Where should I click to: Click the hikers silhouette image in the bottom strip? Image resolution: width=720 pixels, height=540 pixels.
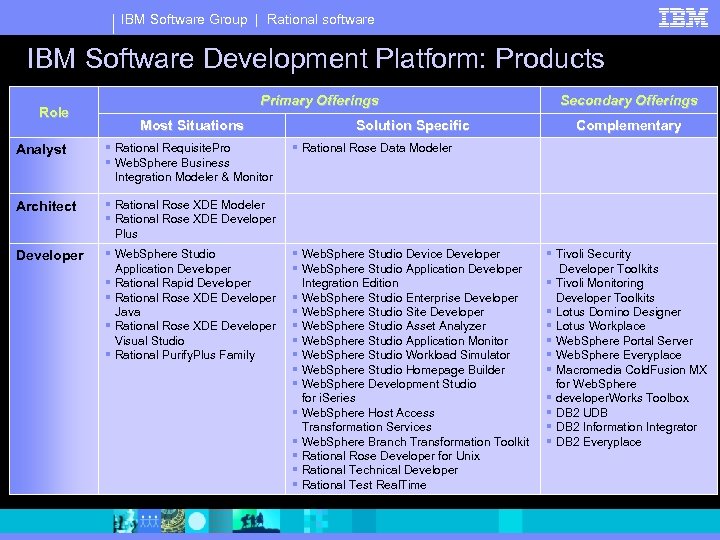coord(255,521)
